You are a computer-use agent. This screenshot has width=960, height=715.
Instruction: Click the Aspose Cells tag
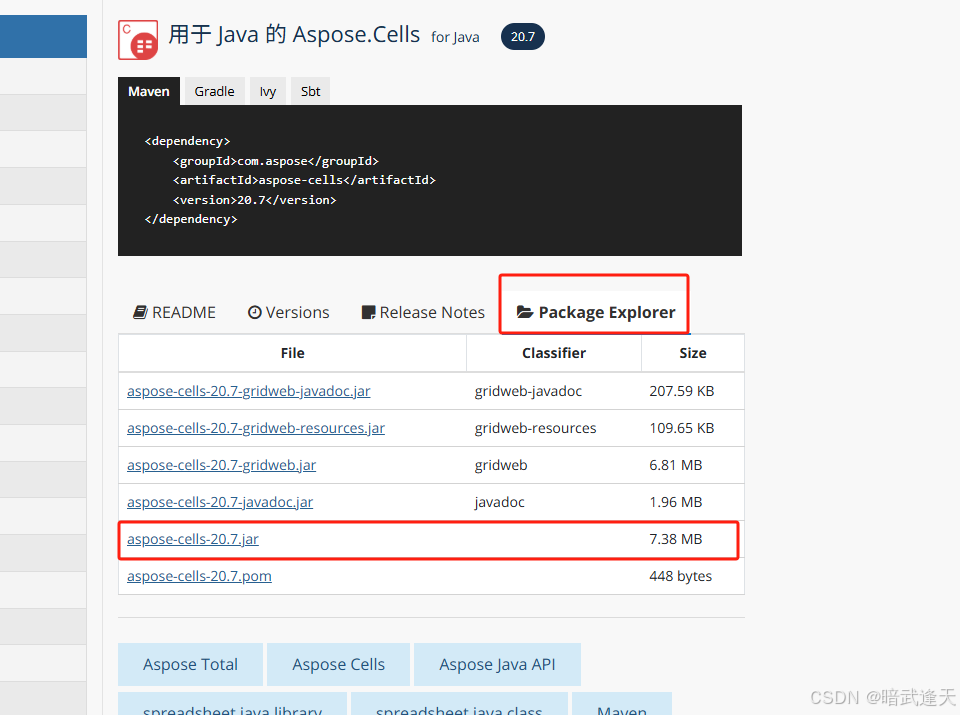[x=339, y=664]
